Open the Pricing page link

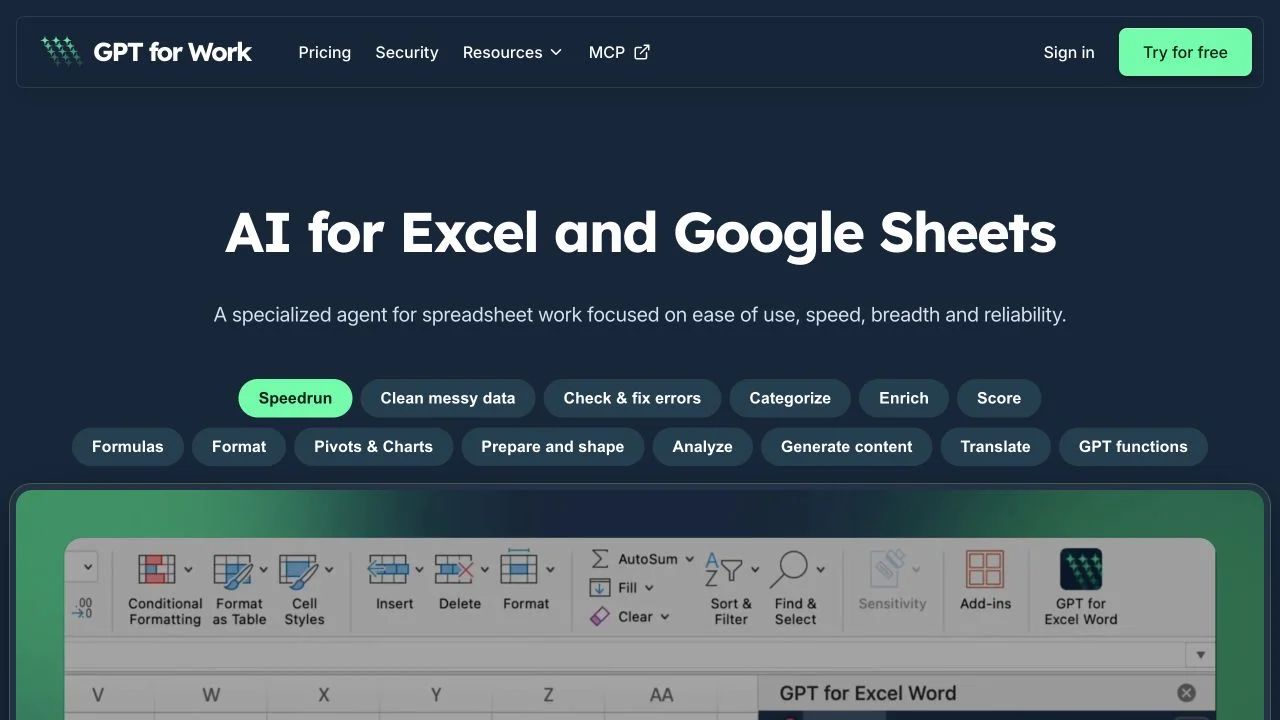click(x=325, y=52)
